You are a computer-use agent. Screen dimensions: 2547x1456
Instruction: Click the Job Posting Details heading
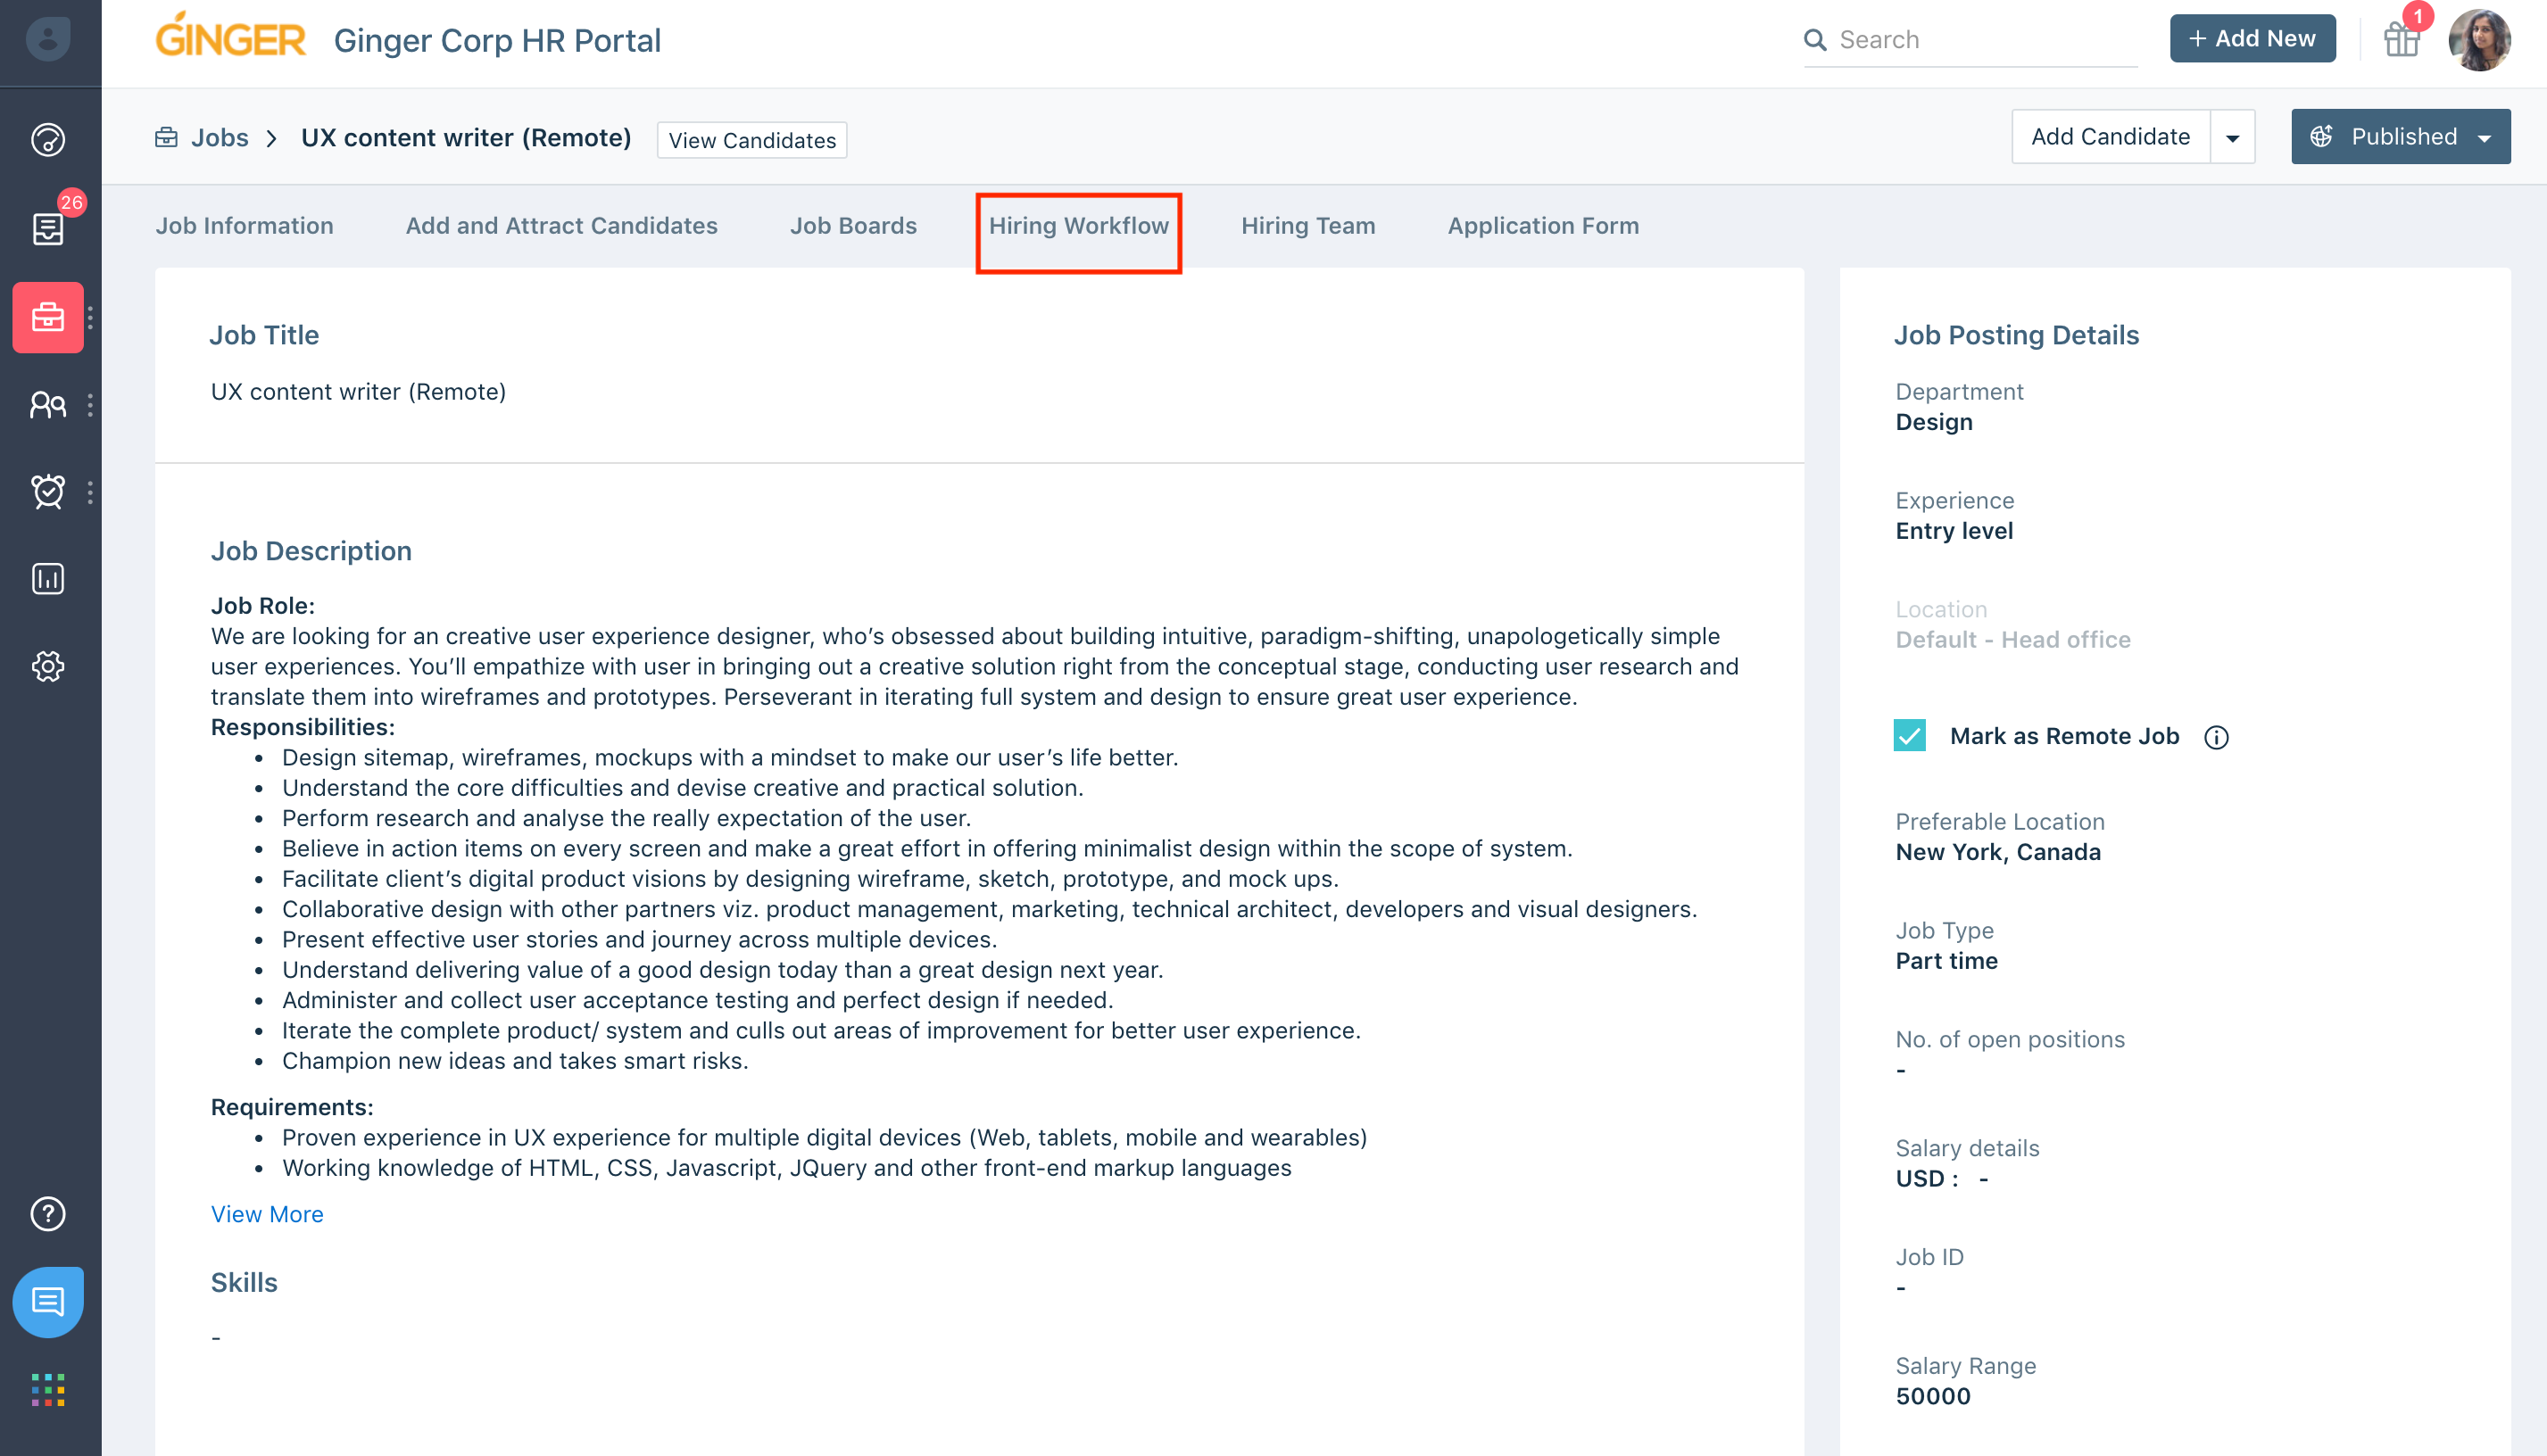tap(2015, 335)
